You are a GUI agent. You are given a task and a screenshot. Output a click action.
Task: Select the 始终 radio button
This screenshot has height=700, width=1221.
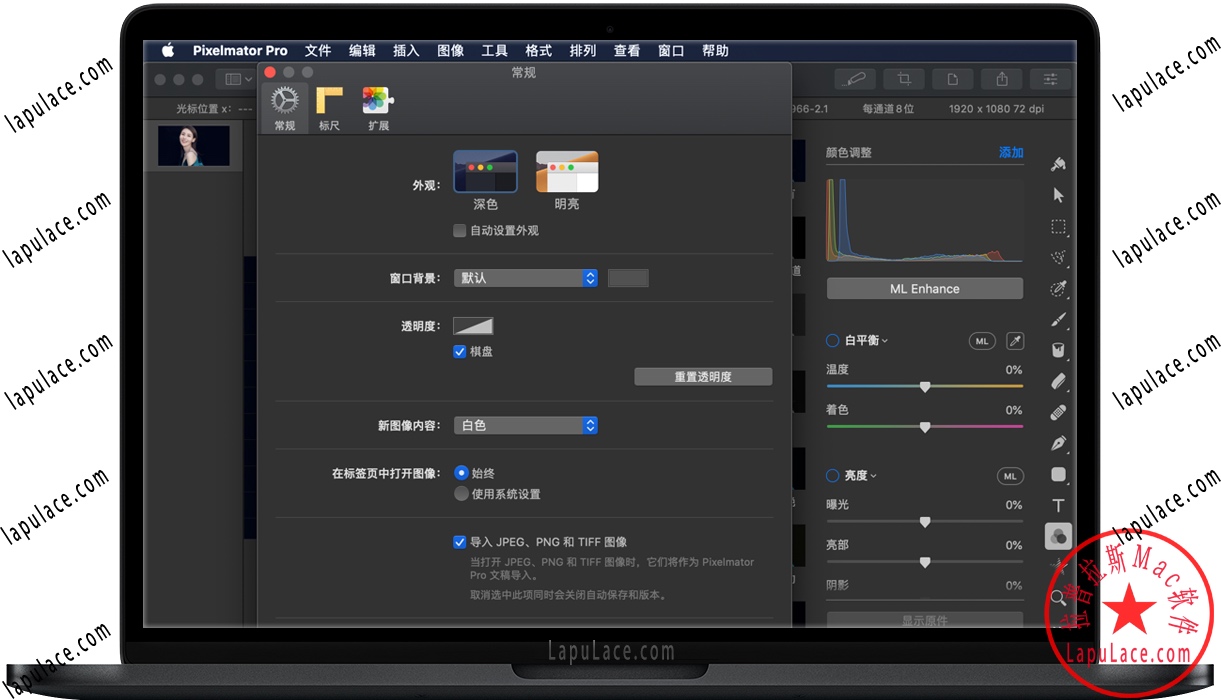click(x=461, y=472)
